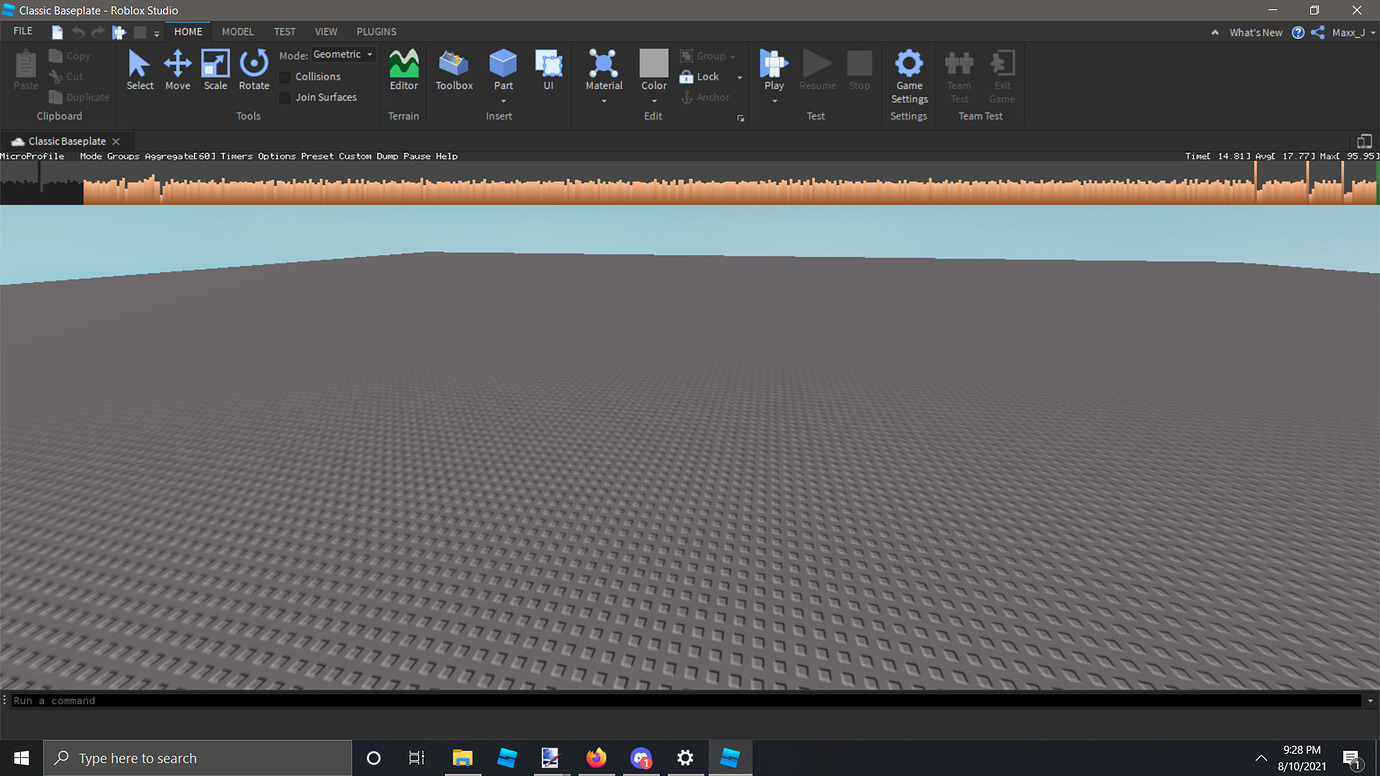Screen dimensions: 1380x776
Task: Open the Terrain Editor
Action: [x=403, y=70]
